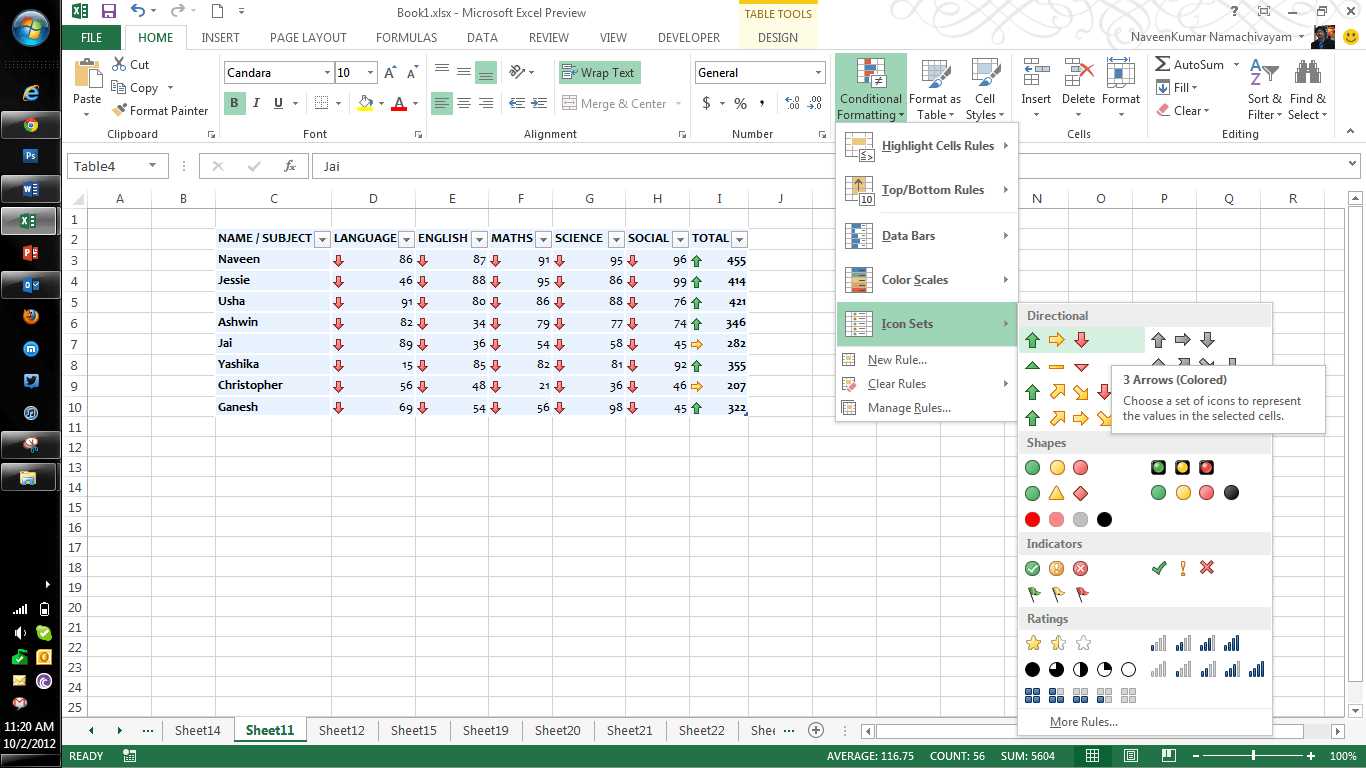This screenshot has width=1366, height=768.
Task: Open Top/Bottom Rules submenu
Action: tap(926, 190)
